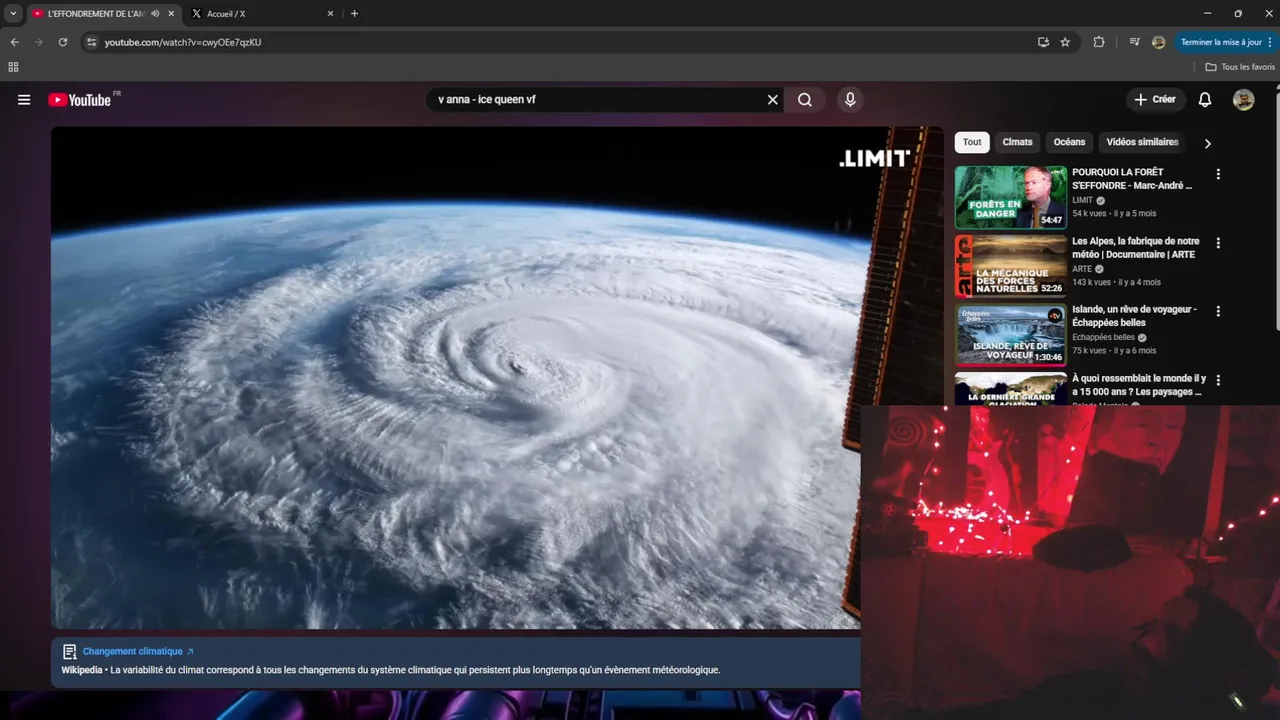1280x720 pixels.
Task: Click the .LIMIT channel watermark
Action: 874,158
